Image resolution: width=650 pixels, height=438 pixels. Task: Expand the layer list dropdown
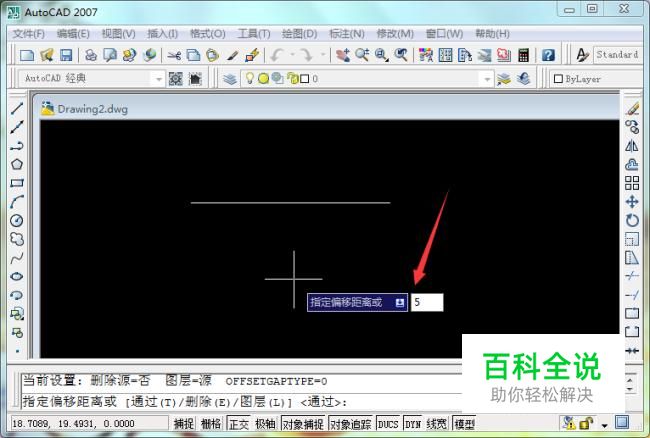coord(487,79)
